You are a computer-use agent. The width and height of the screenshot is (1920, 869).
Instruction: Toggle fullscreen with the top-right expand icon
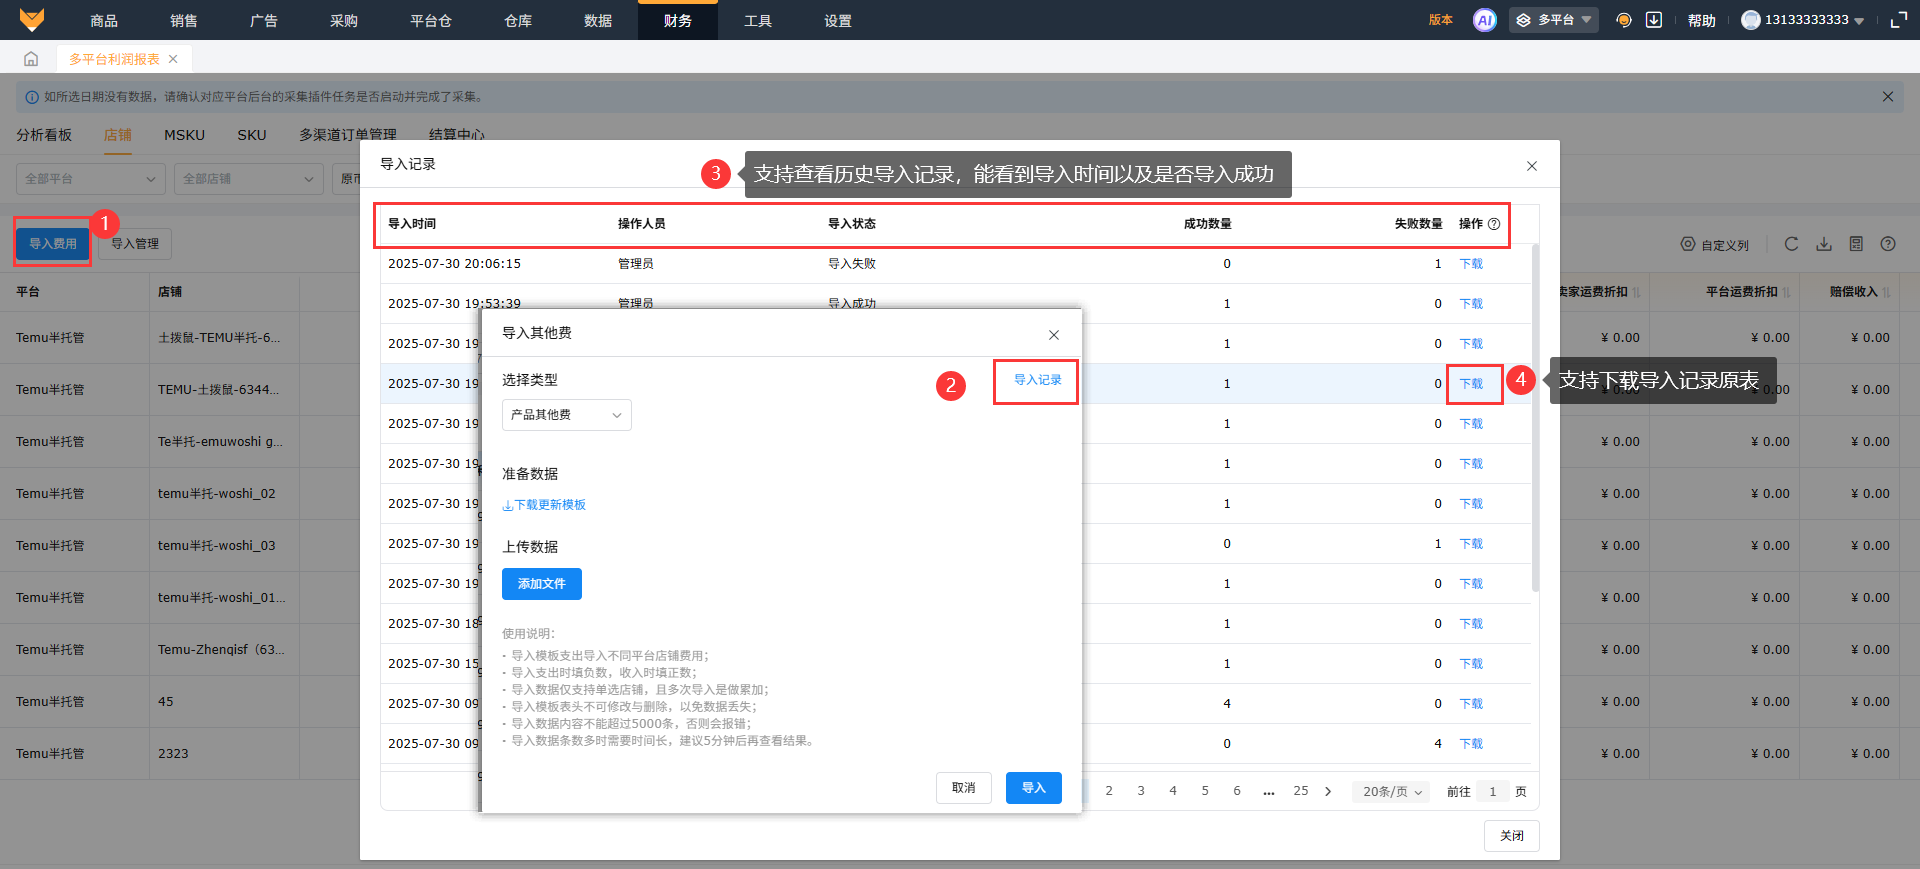(1899, 20)
